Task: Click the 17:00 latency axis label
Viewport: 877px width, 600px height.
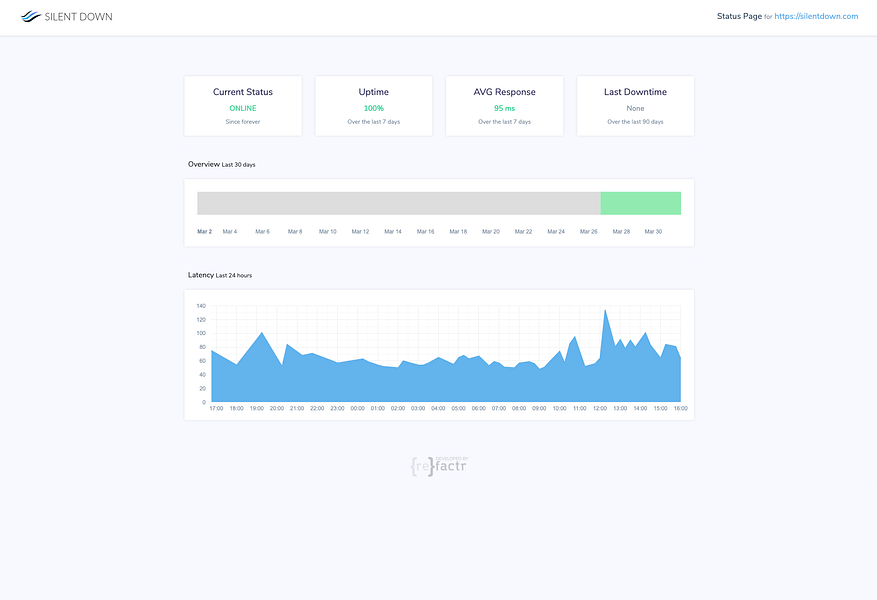Action: (x=216, y=408)
